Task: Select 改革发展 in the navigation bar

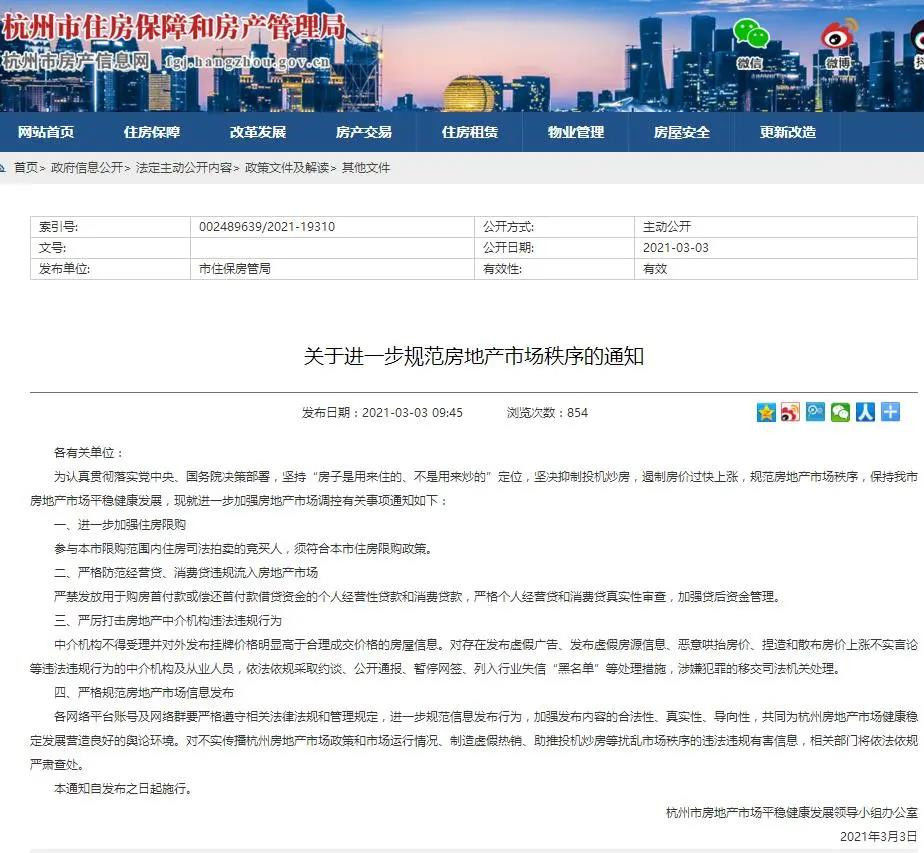Action: click(x=258, y=132)
